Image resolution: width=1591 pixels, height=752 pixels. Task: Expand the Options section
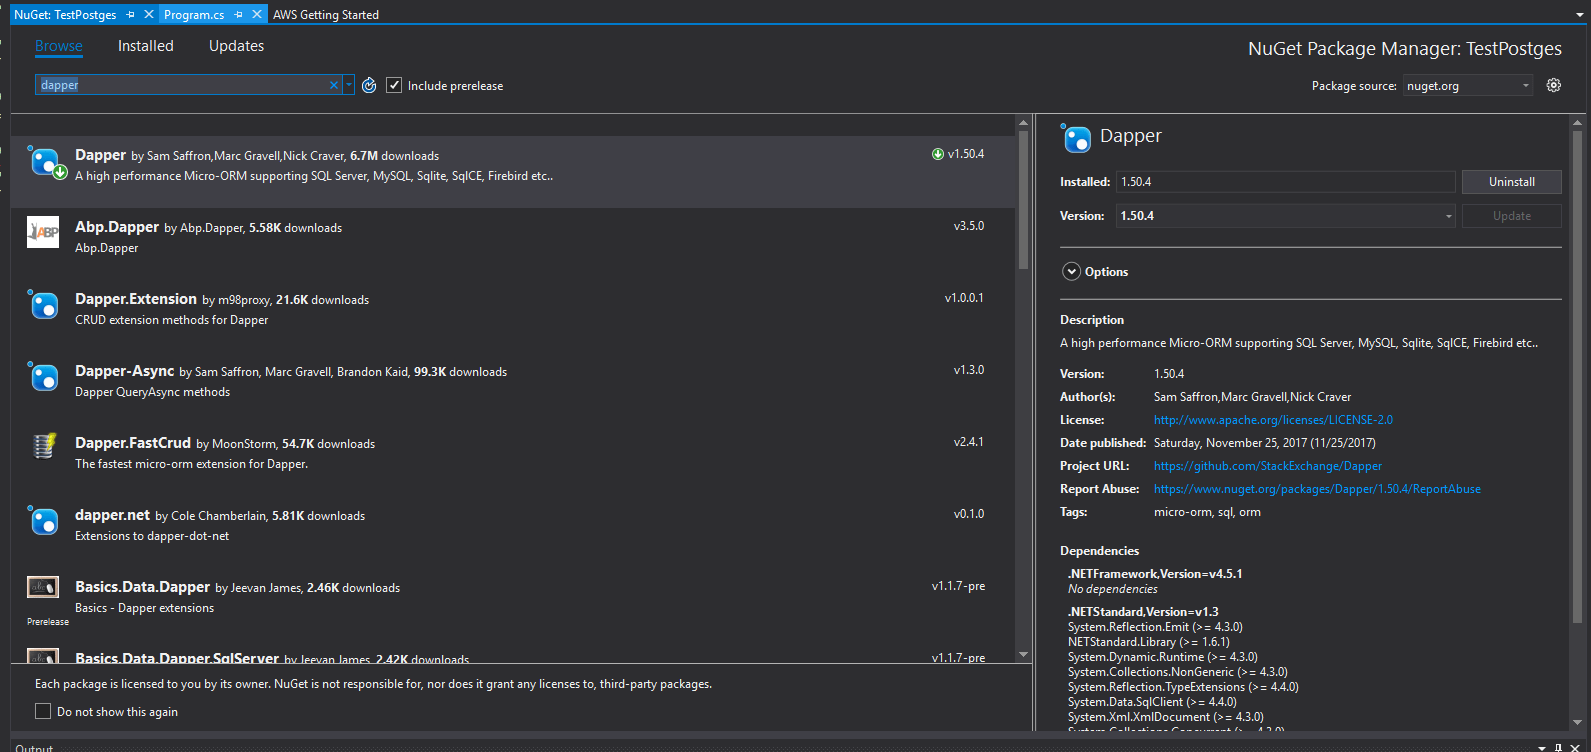click(x=1071, y=272)
